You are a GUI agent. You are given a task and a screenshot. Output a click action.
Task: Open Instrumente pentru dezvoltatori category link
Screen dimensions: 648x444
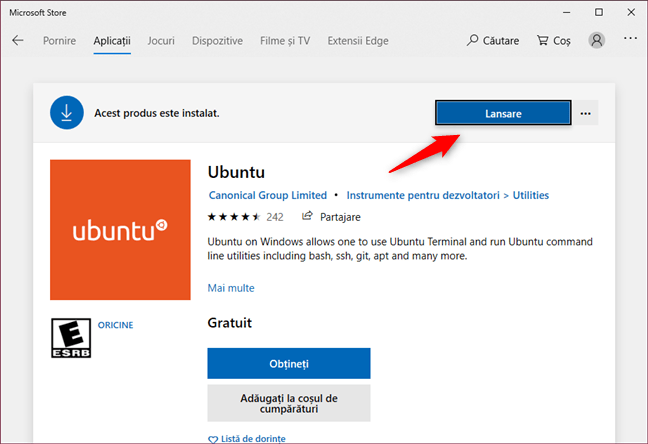(423, 195)
